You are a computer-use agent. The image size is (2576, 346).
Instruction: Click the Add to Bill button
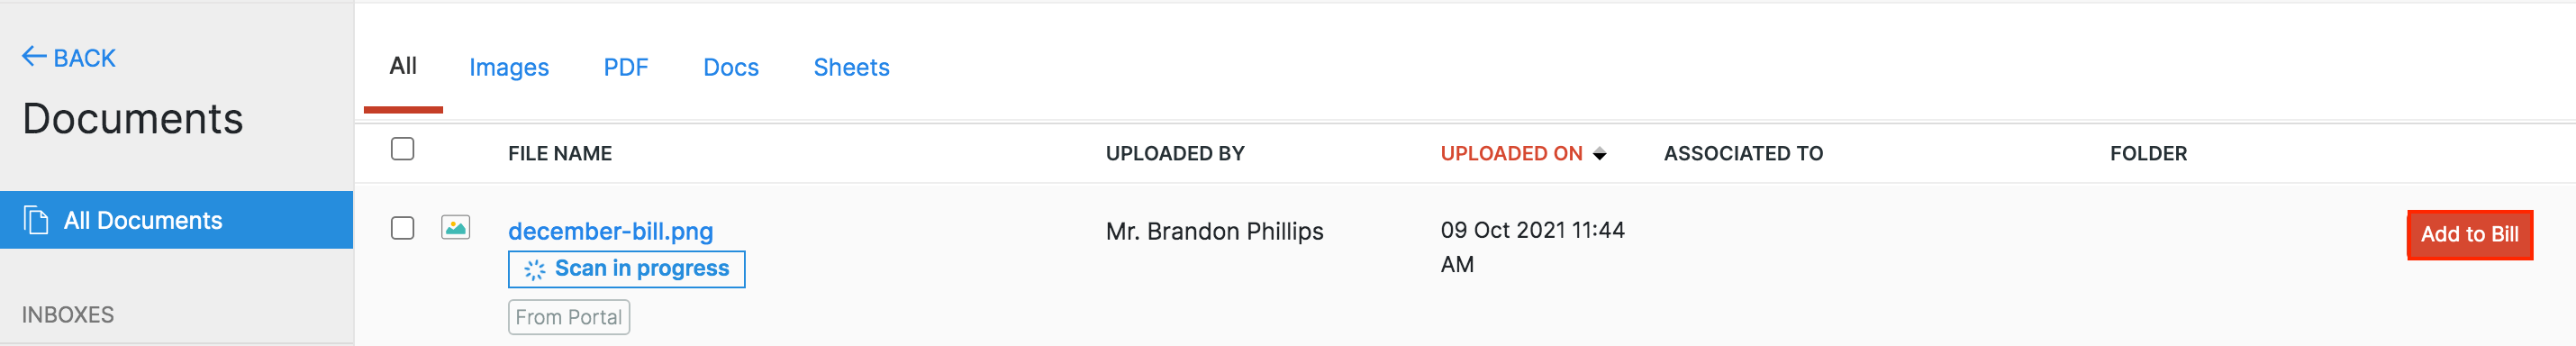pos(2469,235)
